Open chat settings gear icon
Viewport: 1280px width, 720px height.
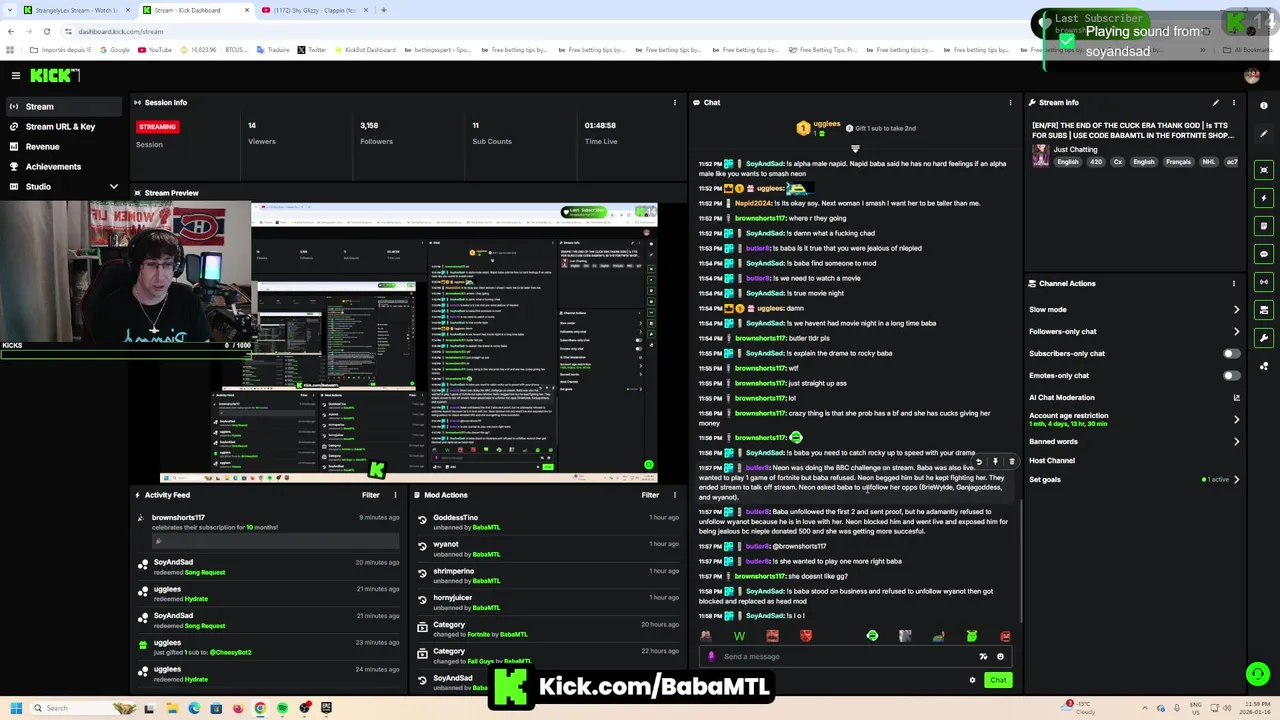click(x=972, y=680)
